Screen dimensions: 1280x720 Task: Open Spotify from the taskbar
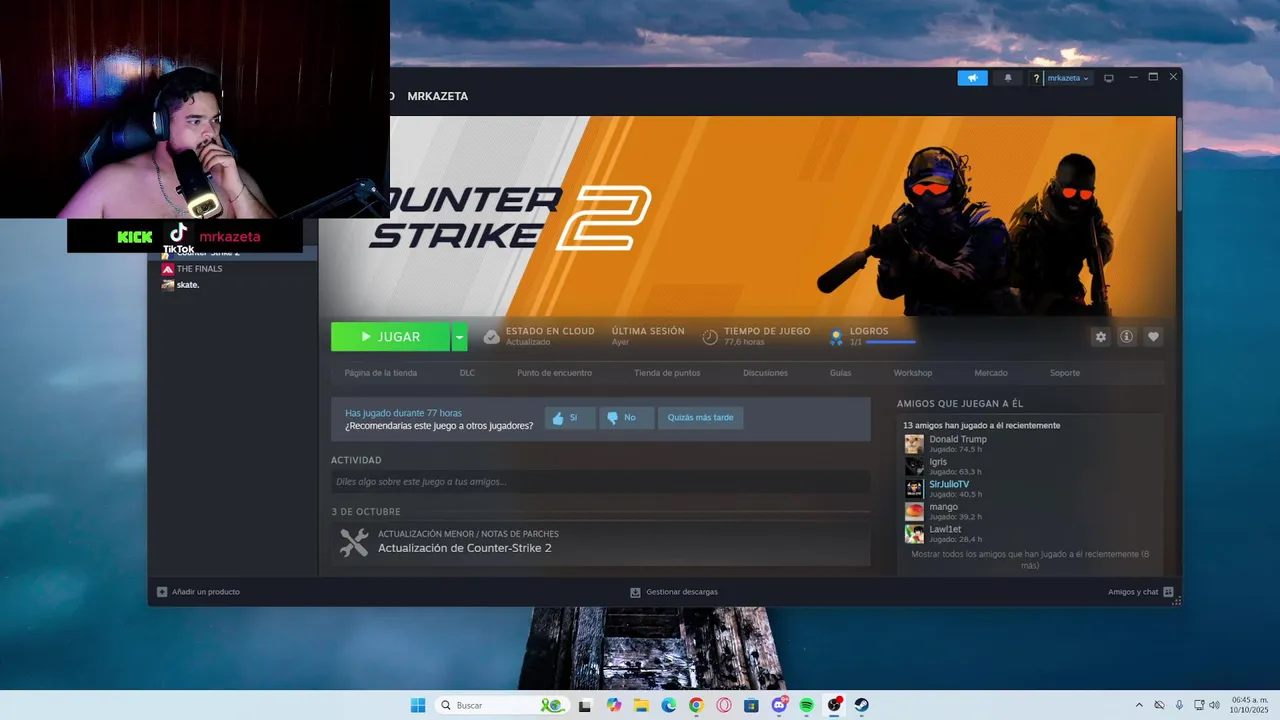click(806, 705)
